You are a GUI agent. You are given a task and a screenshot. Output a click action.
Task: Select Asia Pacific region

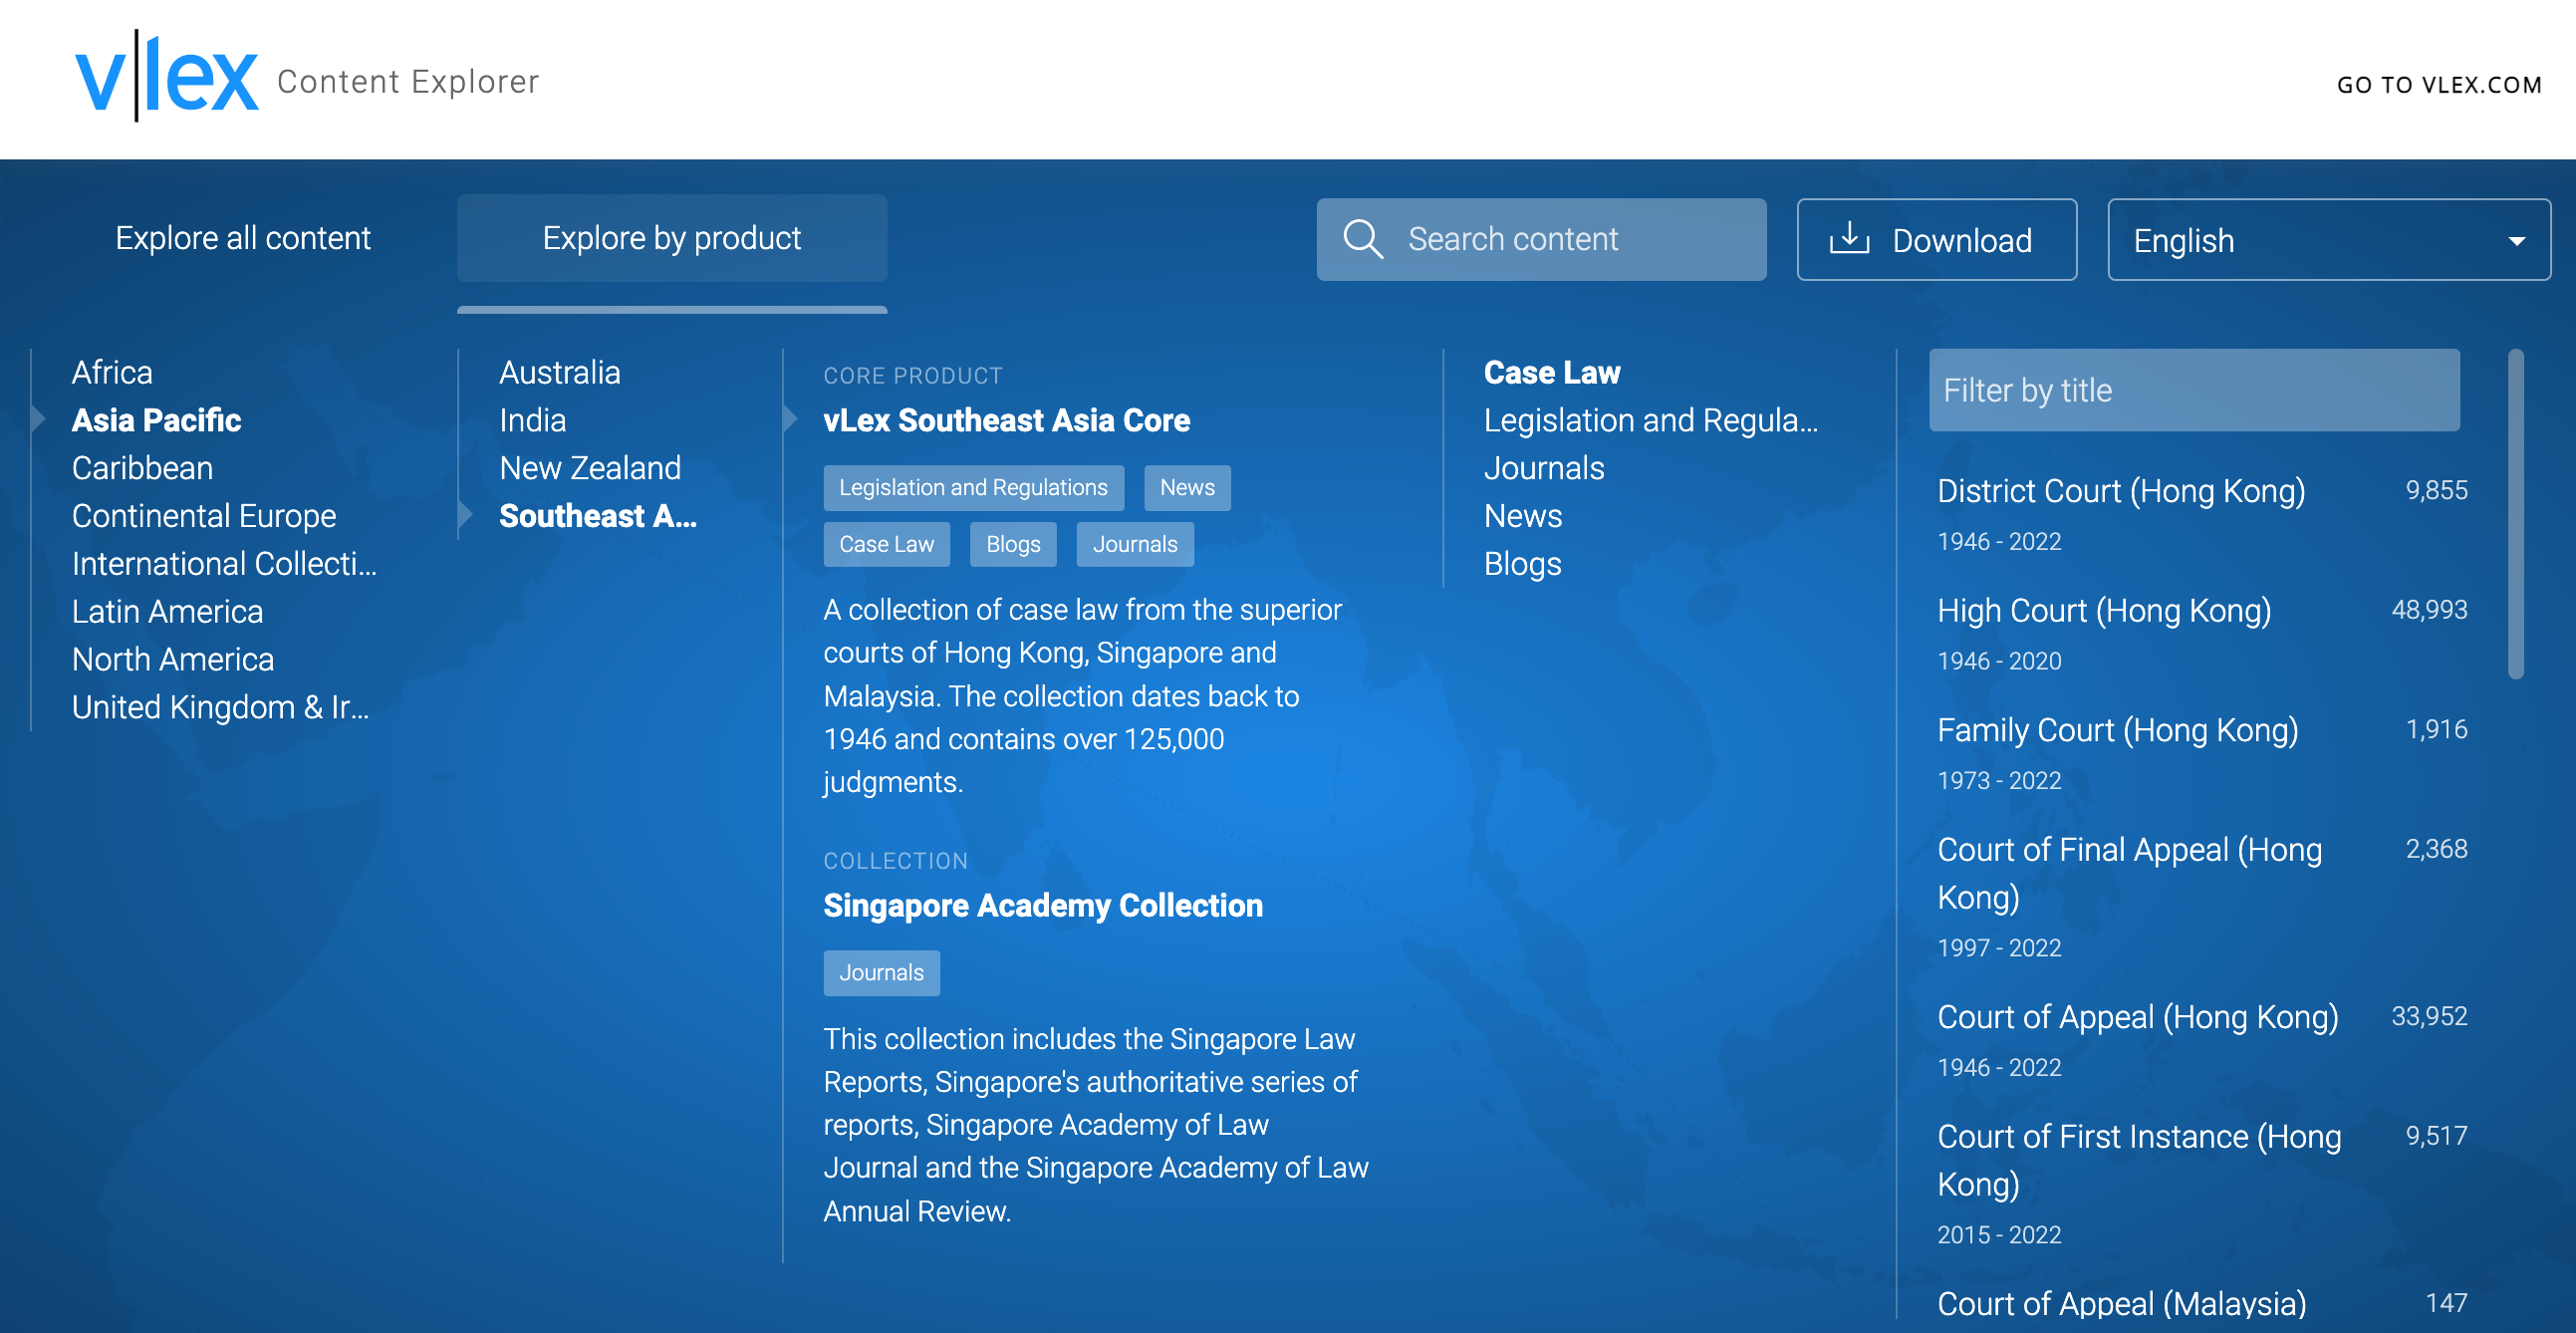tap(156, 420)
